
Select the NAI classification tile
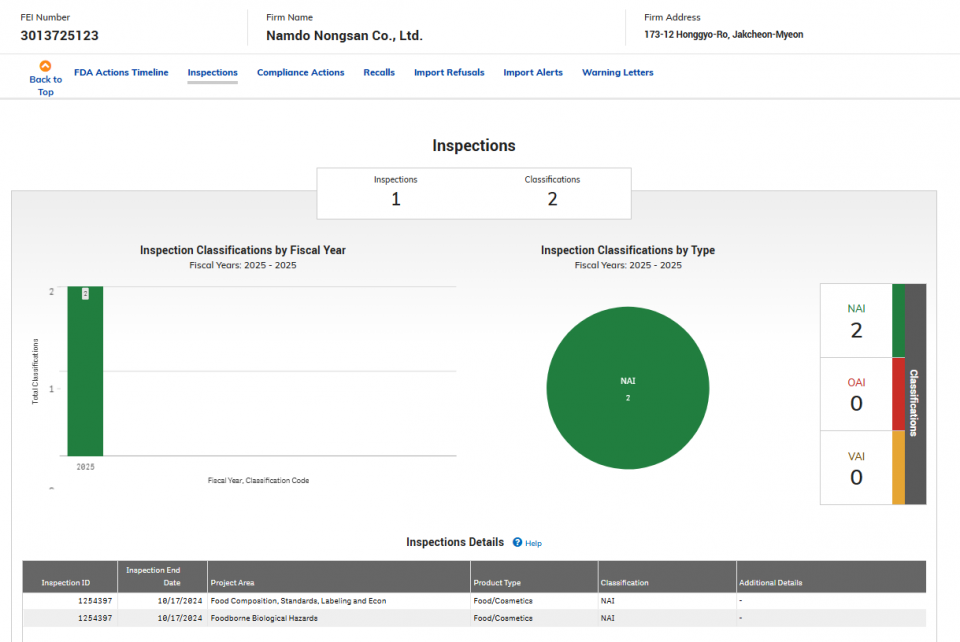pyautogui.click(x=856, y=321)
